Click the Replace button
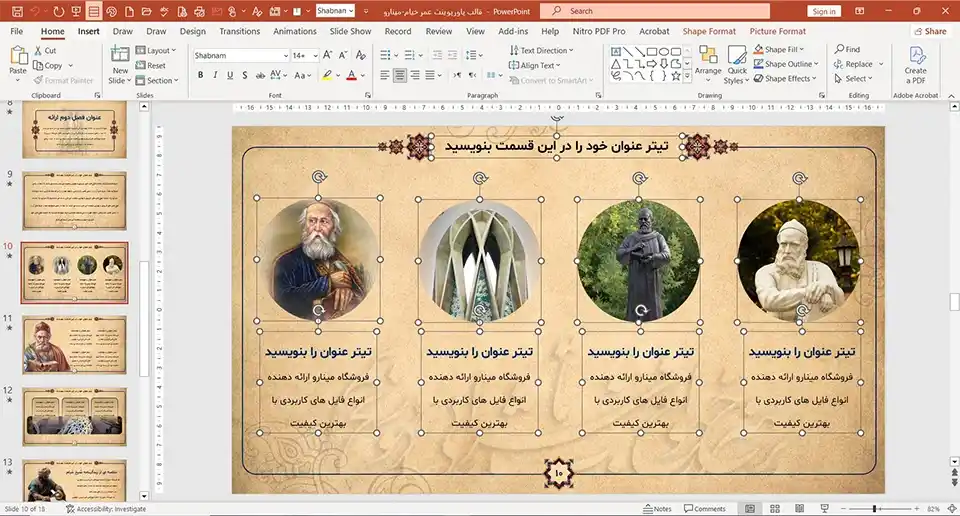 (x=853, y=64)
